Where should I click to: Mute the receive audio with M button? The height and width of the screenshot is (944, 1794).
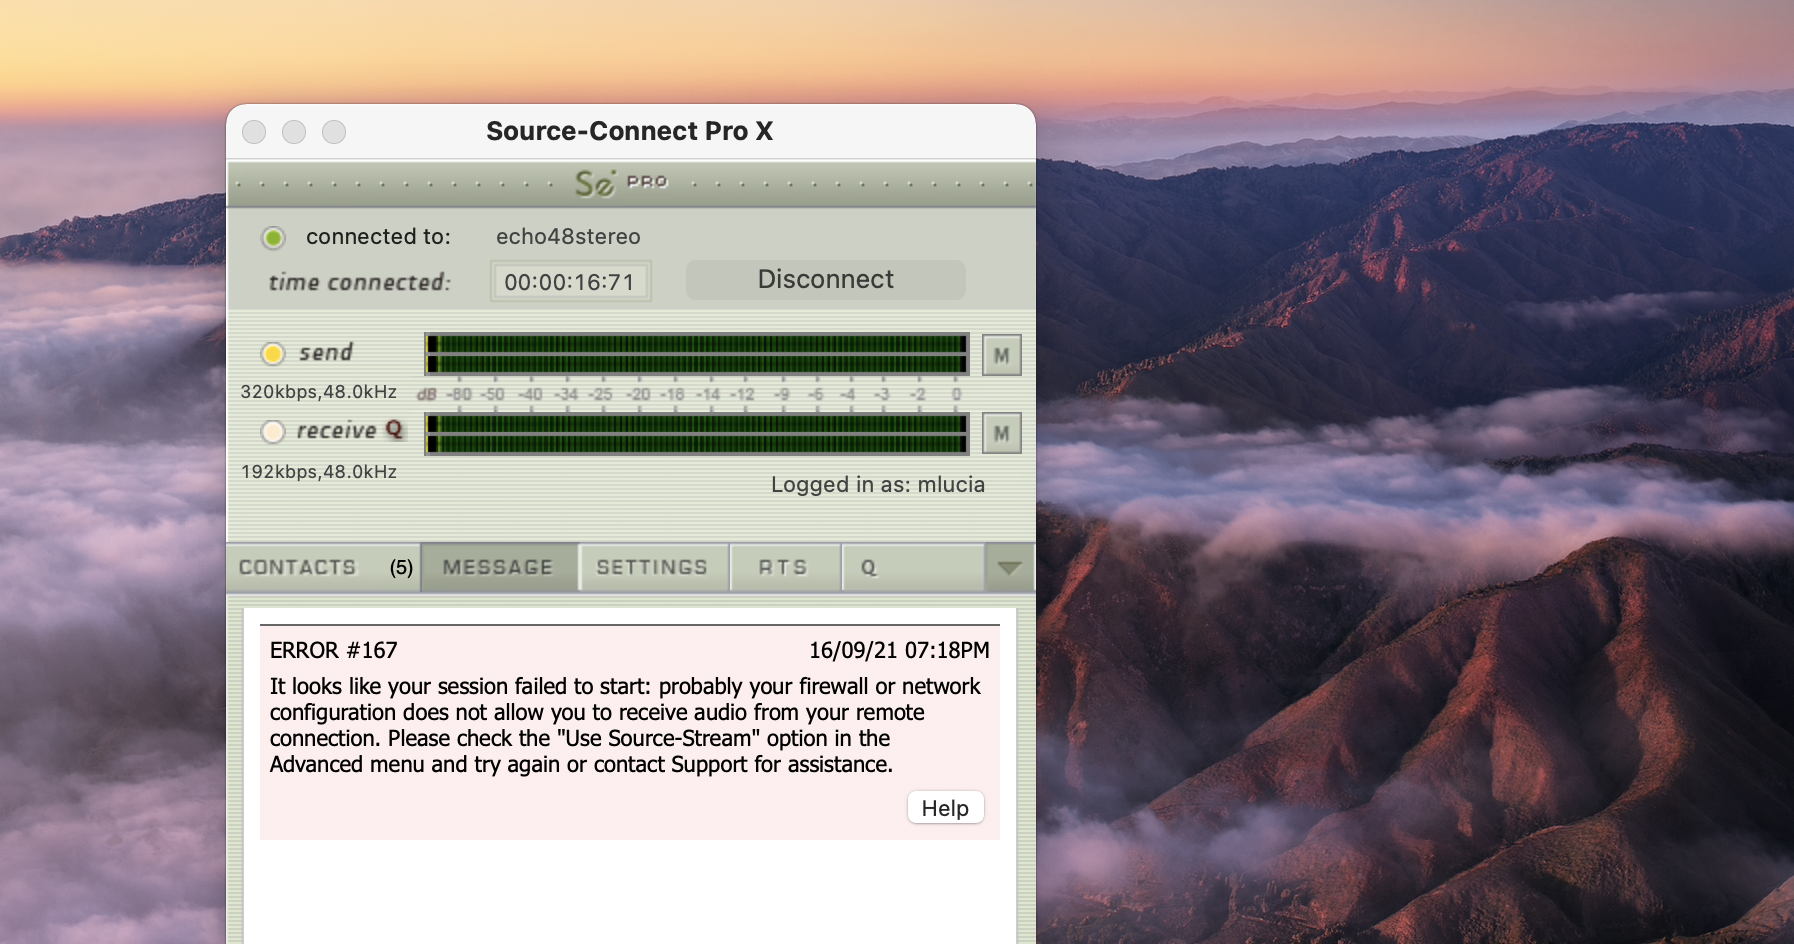(1001, 433)
